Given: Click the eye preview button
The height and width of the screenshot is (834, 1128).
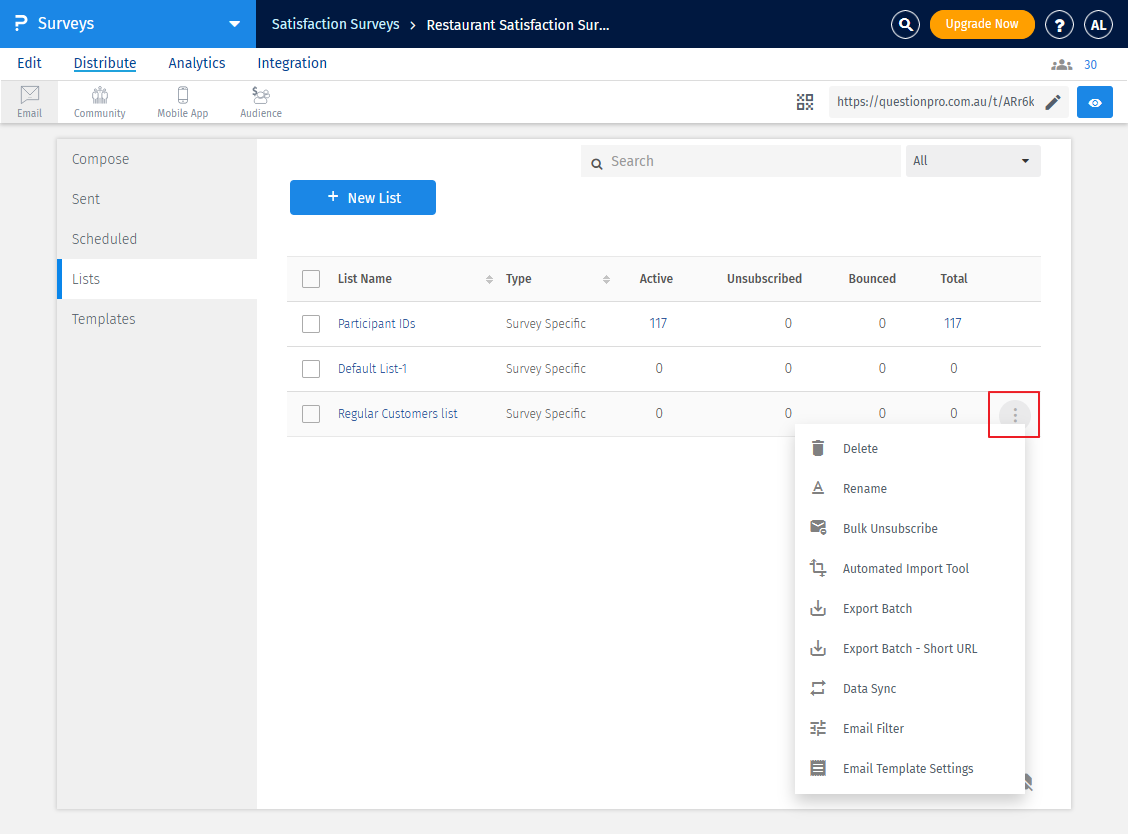Looking at the screenshot, I should 1095,102.
